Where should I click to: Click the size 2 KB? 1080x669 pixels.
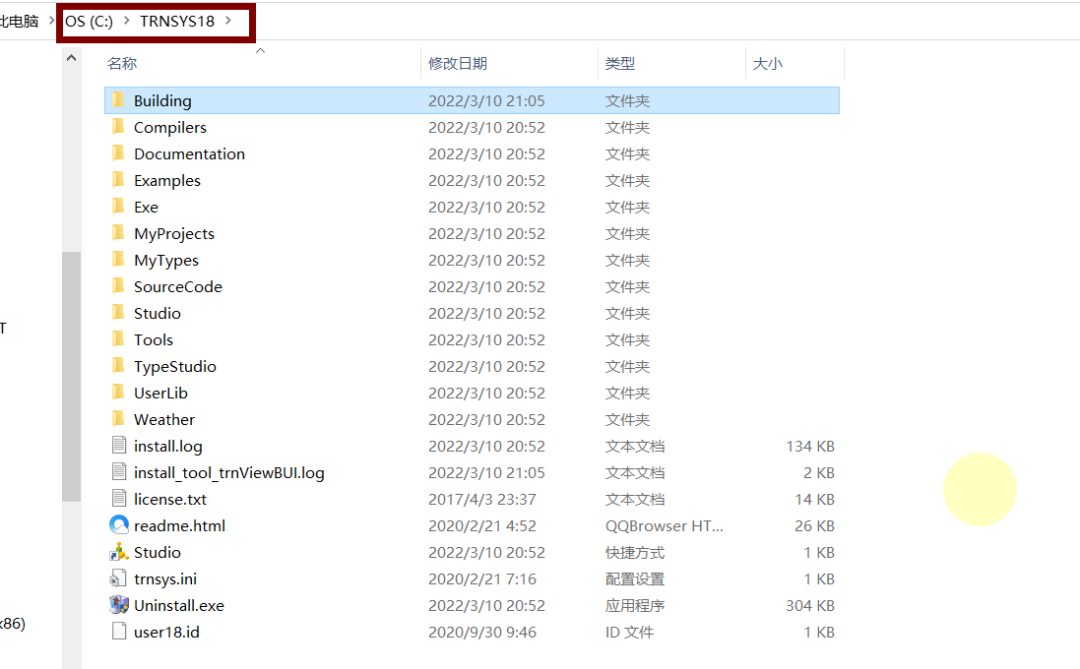click(x=818, y=473)
